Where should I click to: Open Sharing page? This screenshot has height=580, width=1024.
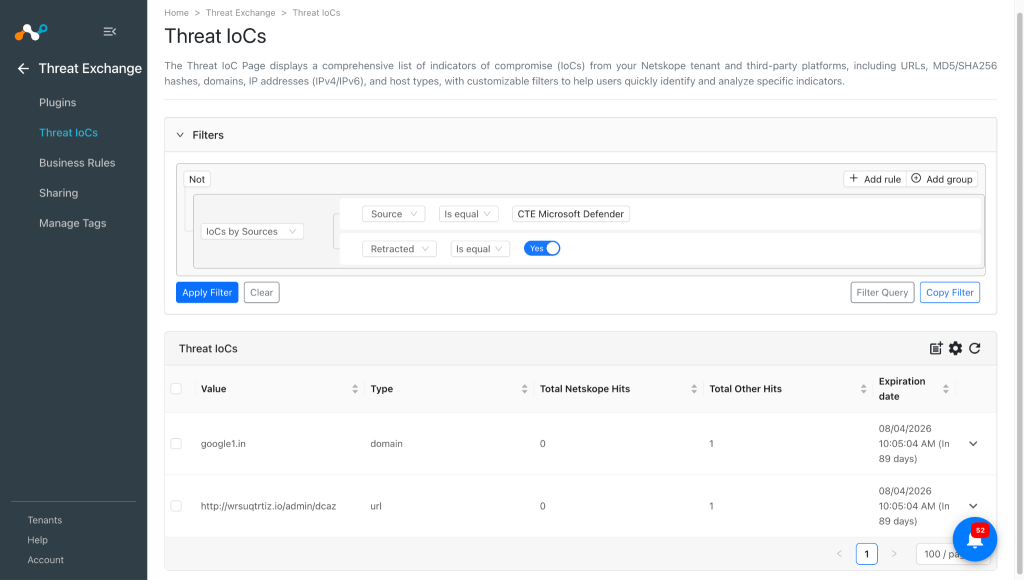point(59,193)
